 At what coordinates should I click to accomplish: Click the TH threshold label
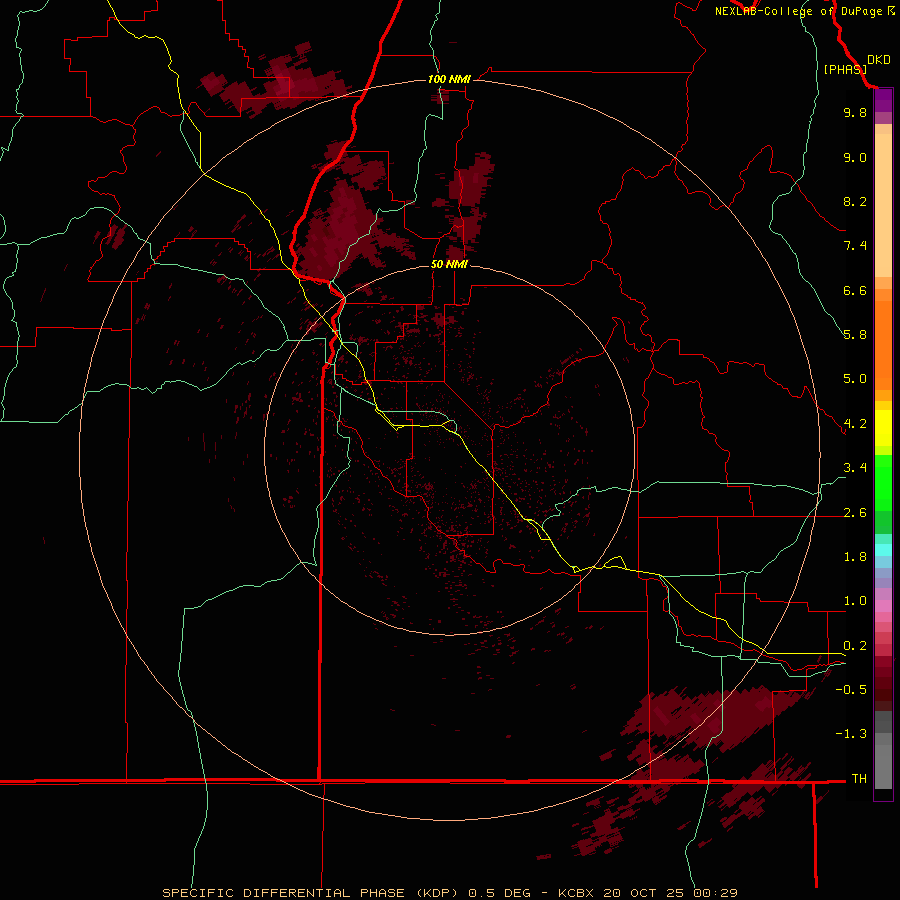tap(859, 779)
